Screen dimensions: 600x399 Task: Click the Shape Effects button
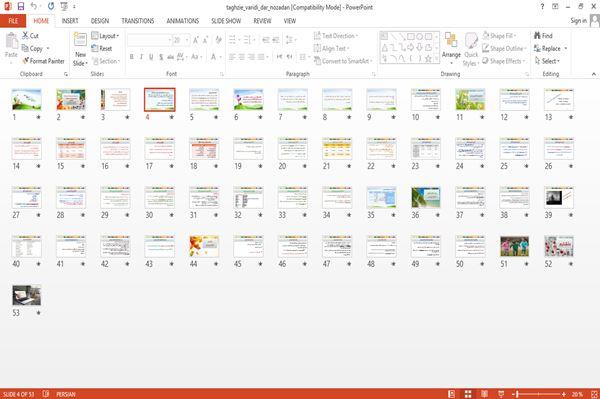(504, 61)
